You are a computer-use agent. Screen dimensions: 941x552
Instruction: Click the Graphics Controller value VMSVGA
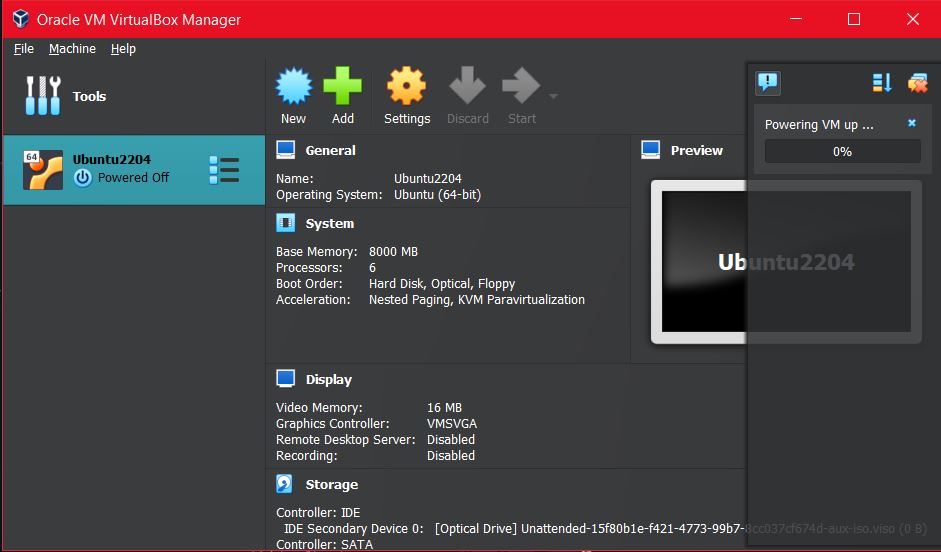452,424
